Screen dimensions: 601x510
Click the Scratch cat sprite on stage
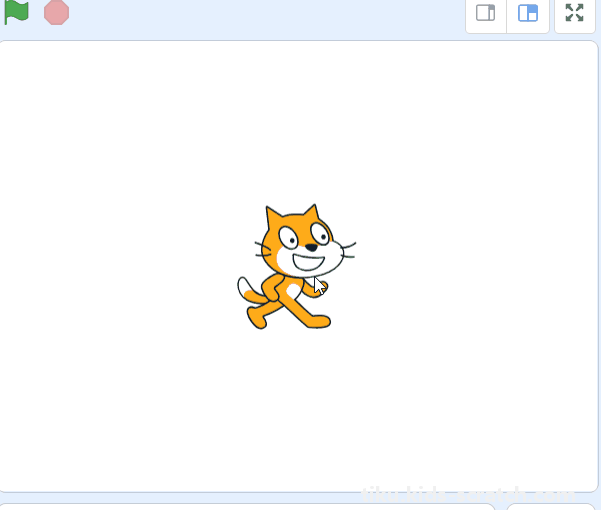tap(296, 267)
